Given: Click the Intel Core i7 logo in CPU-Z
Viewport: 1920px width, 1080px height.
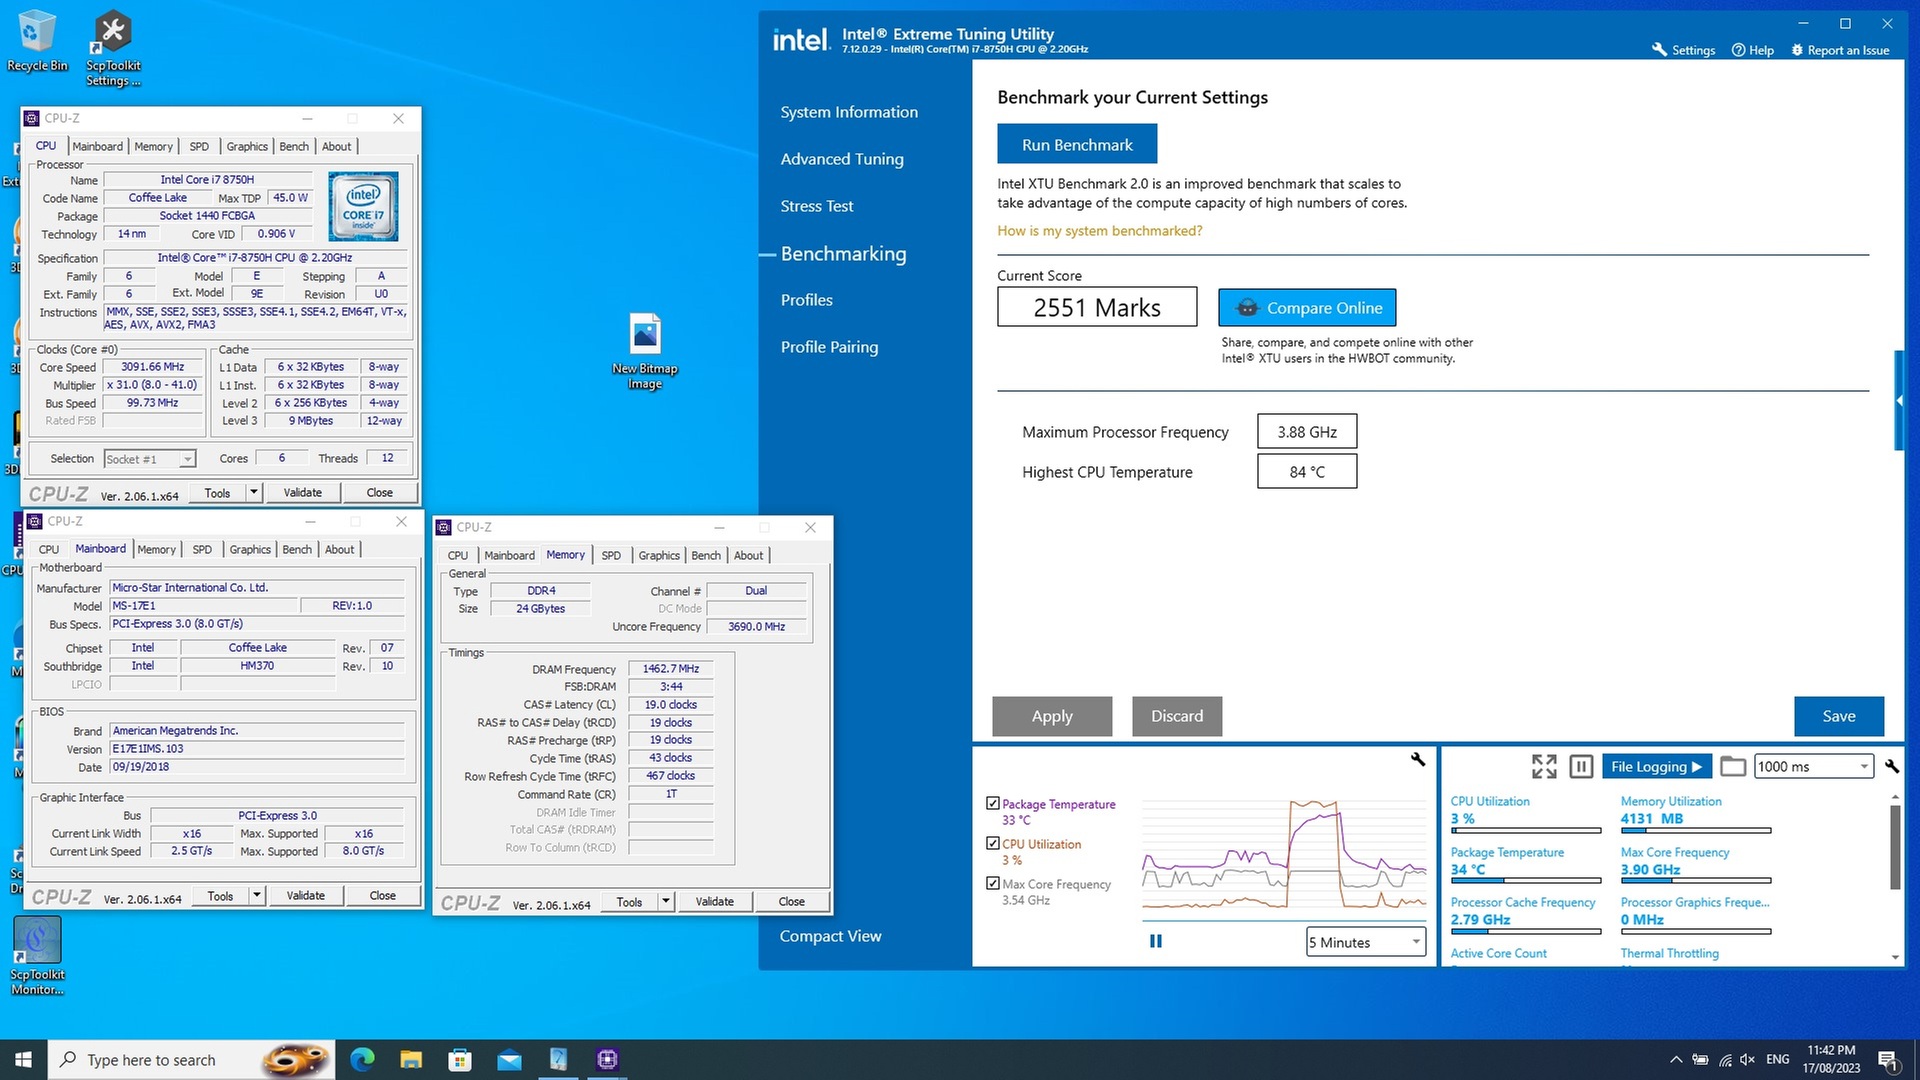Looking at the screenshot, I should click(x=364, y=206).
